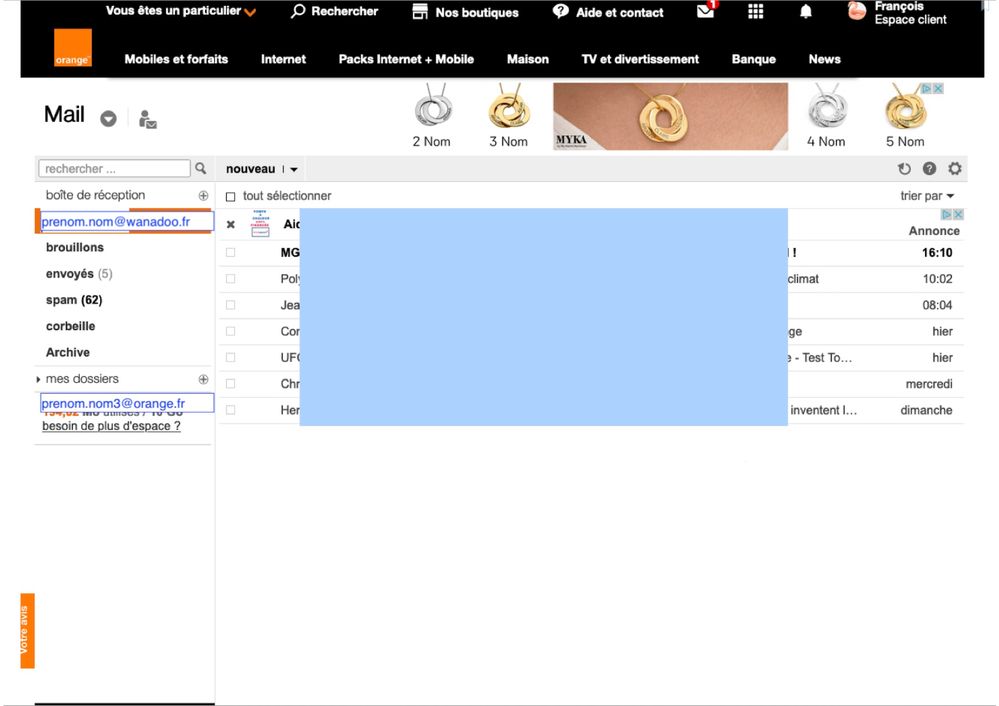Open mail settings gear icon
The width and height of the screenshot is (999, 706).
pos(954,169)
